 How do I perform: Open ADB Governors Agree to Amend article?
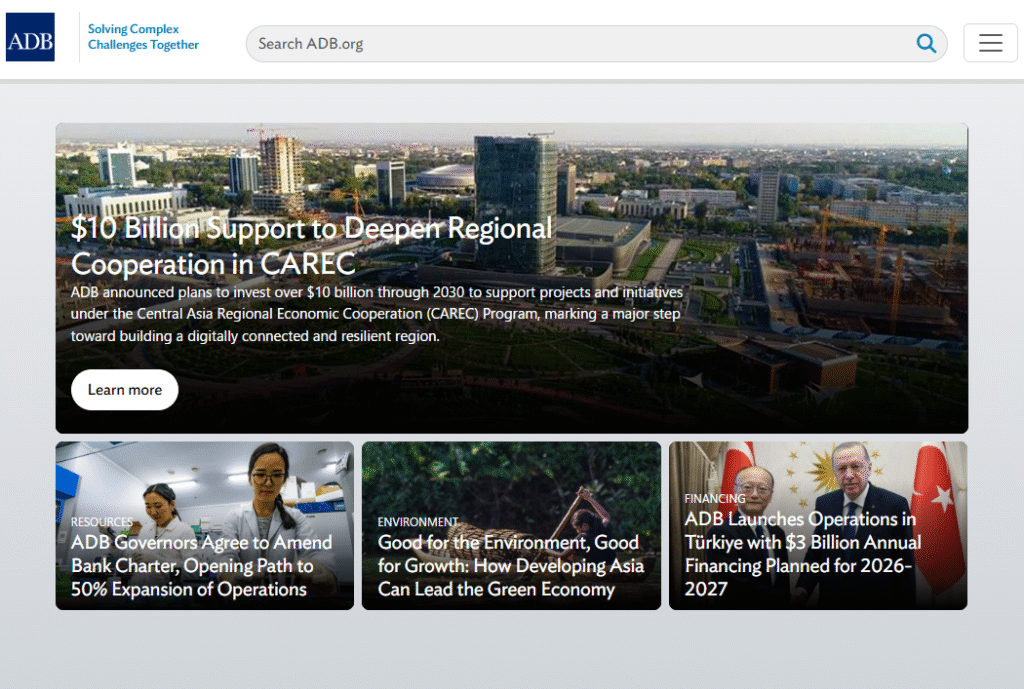(x=201, y=566)
